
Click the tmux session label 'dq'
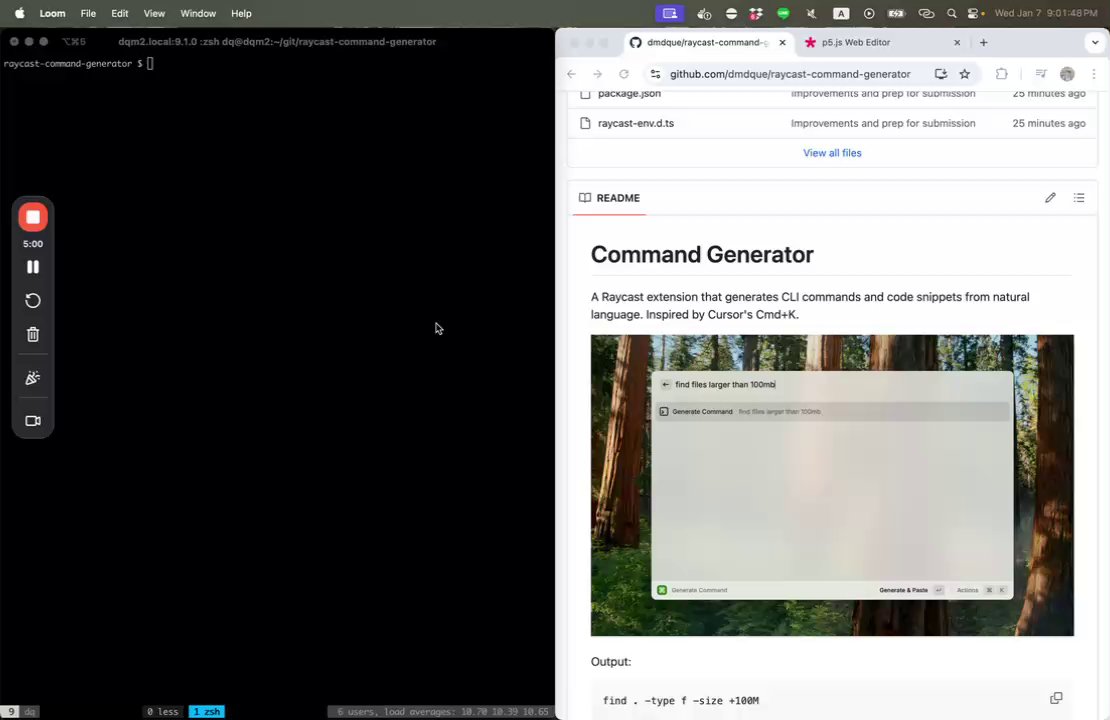30,712
